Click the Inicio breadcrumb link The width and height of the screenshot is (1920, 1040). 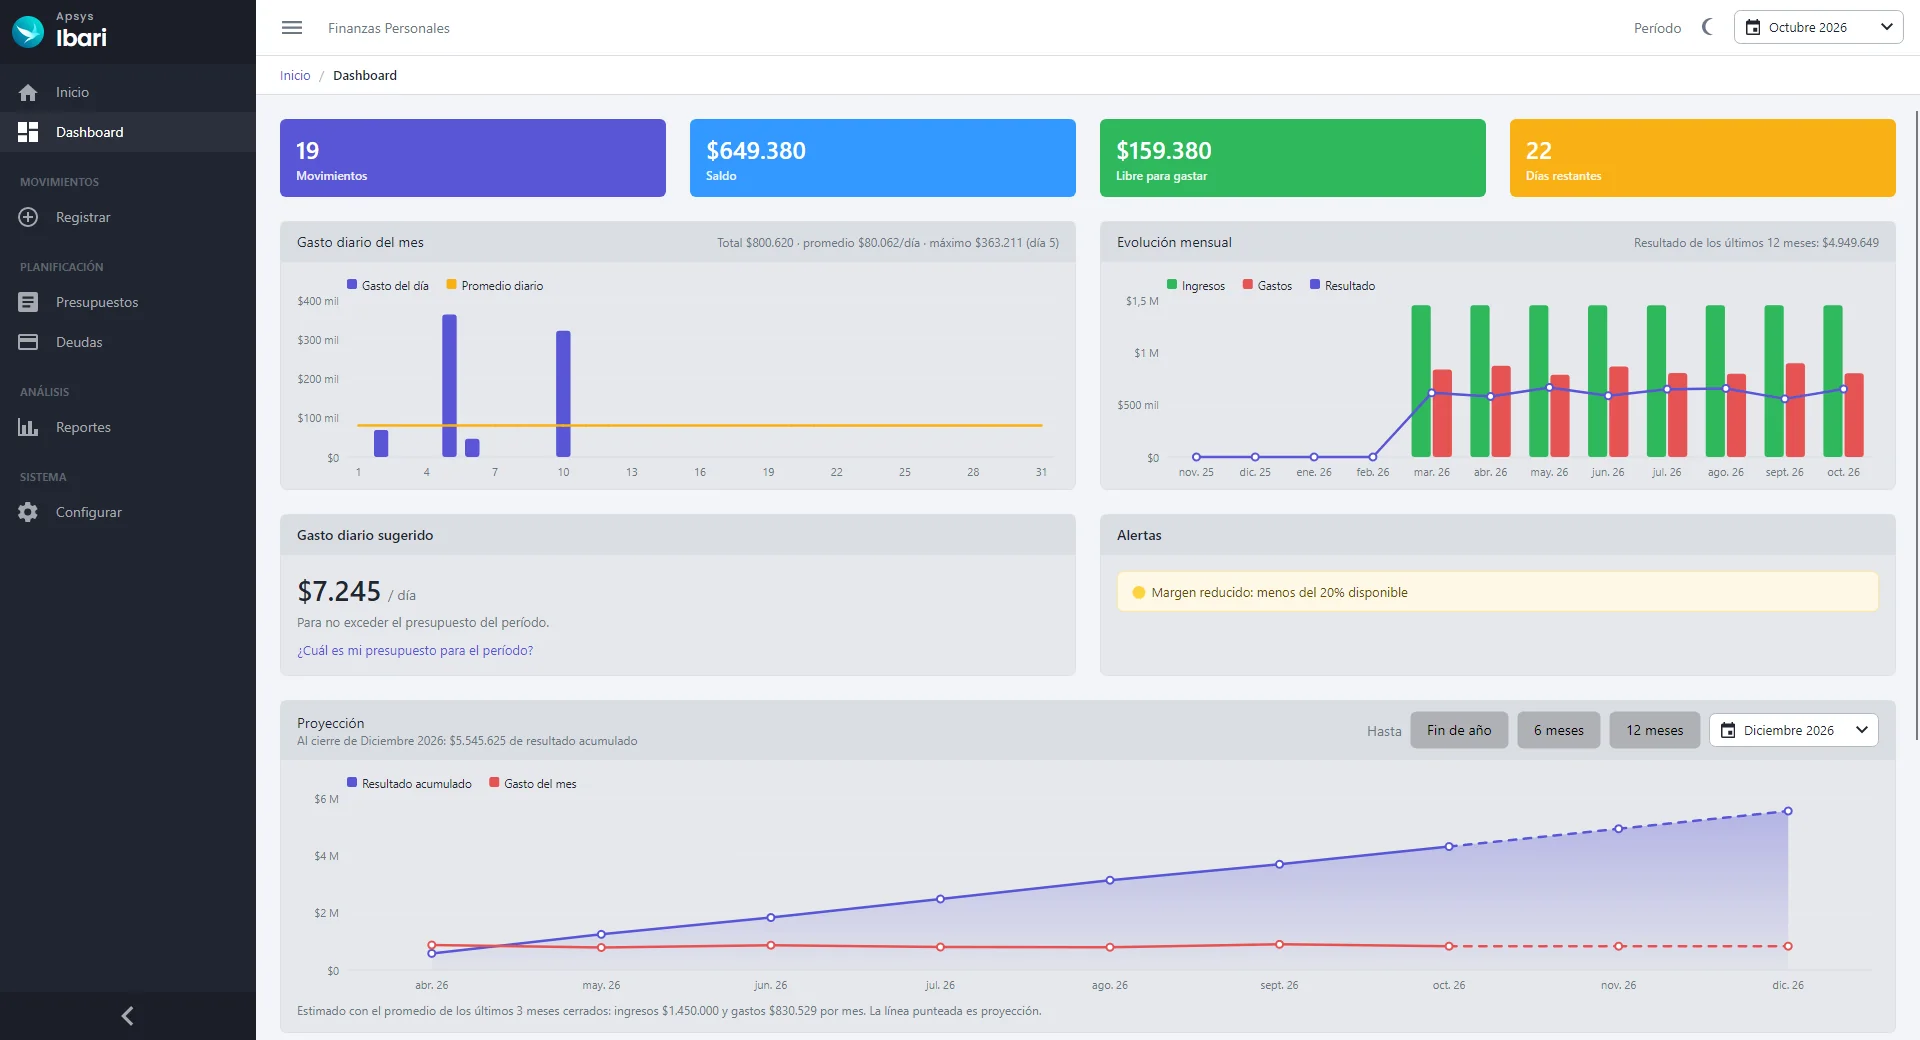pos(295,75)
